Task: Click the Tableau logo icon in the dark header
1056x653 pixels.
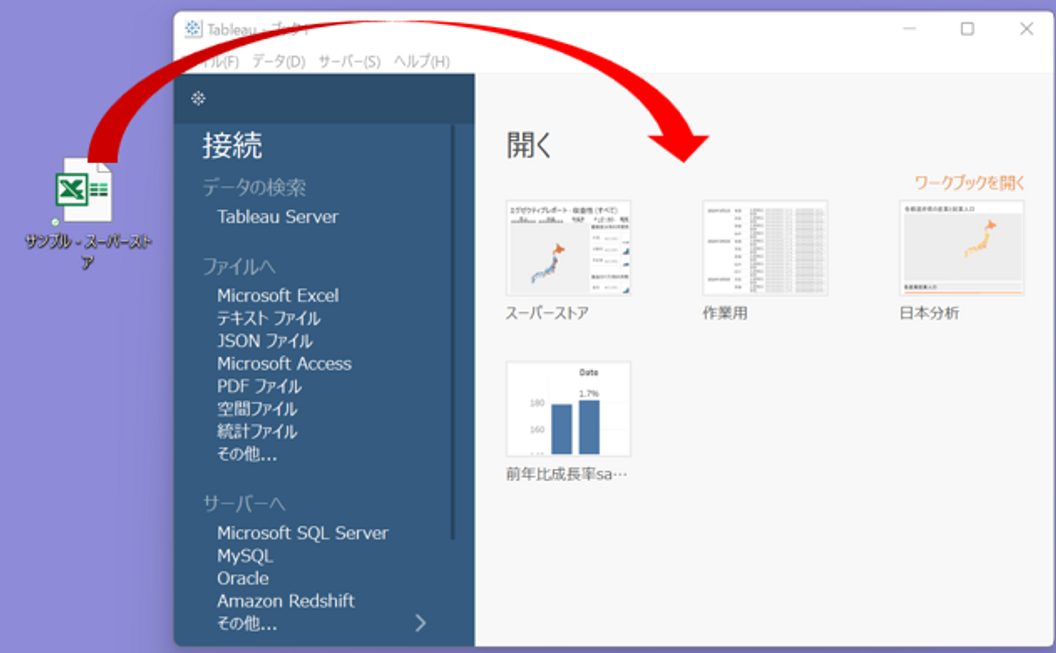Action: coord(198,99)
